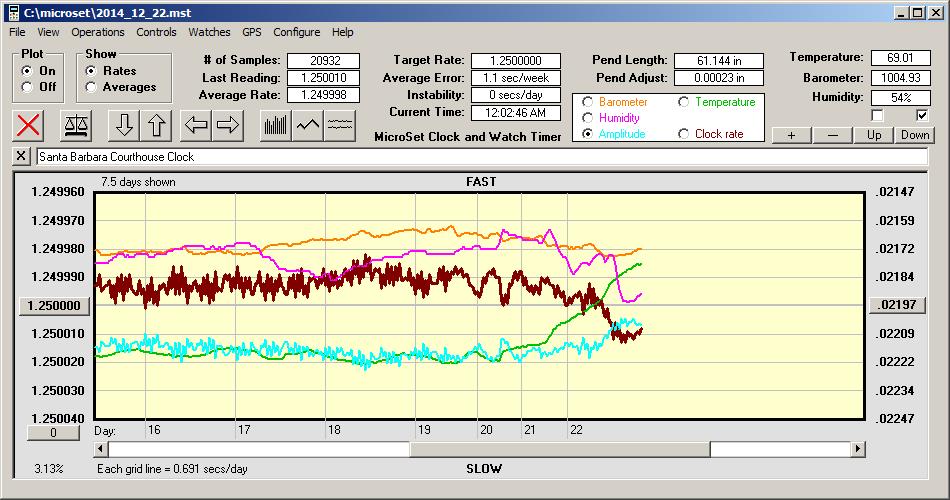
Task: Click the Target Rate field
Action: point(516,61)
